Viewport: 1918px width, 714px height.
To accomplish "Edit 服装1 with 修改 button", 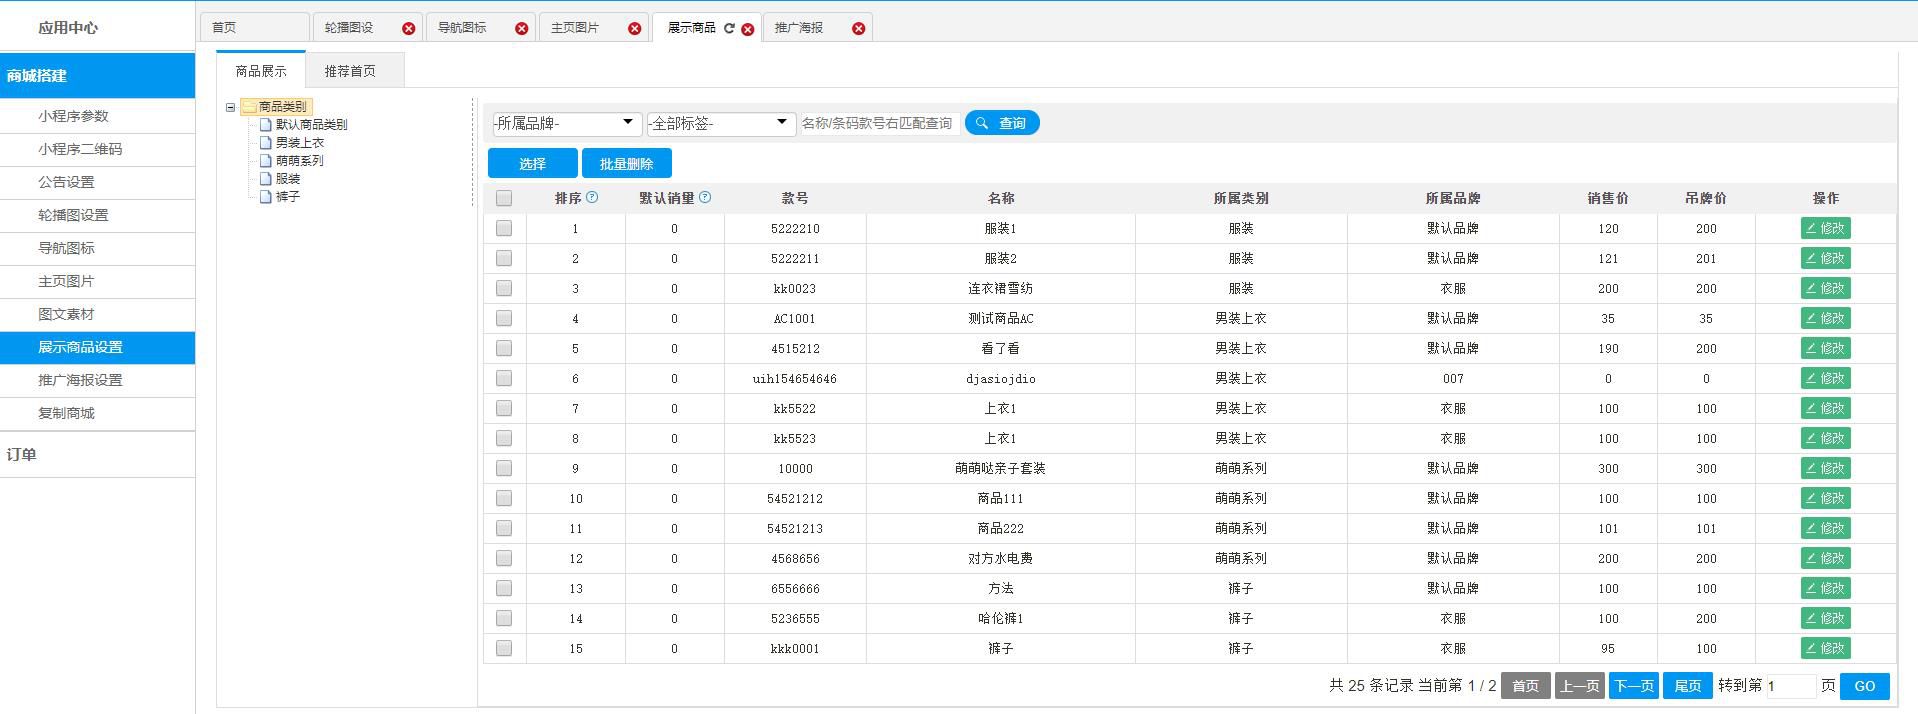I will coord(1825,228).
